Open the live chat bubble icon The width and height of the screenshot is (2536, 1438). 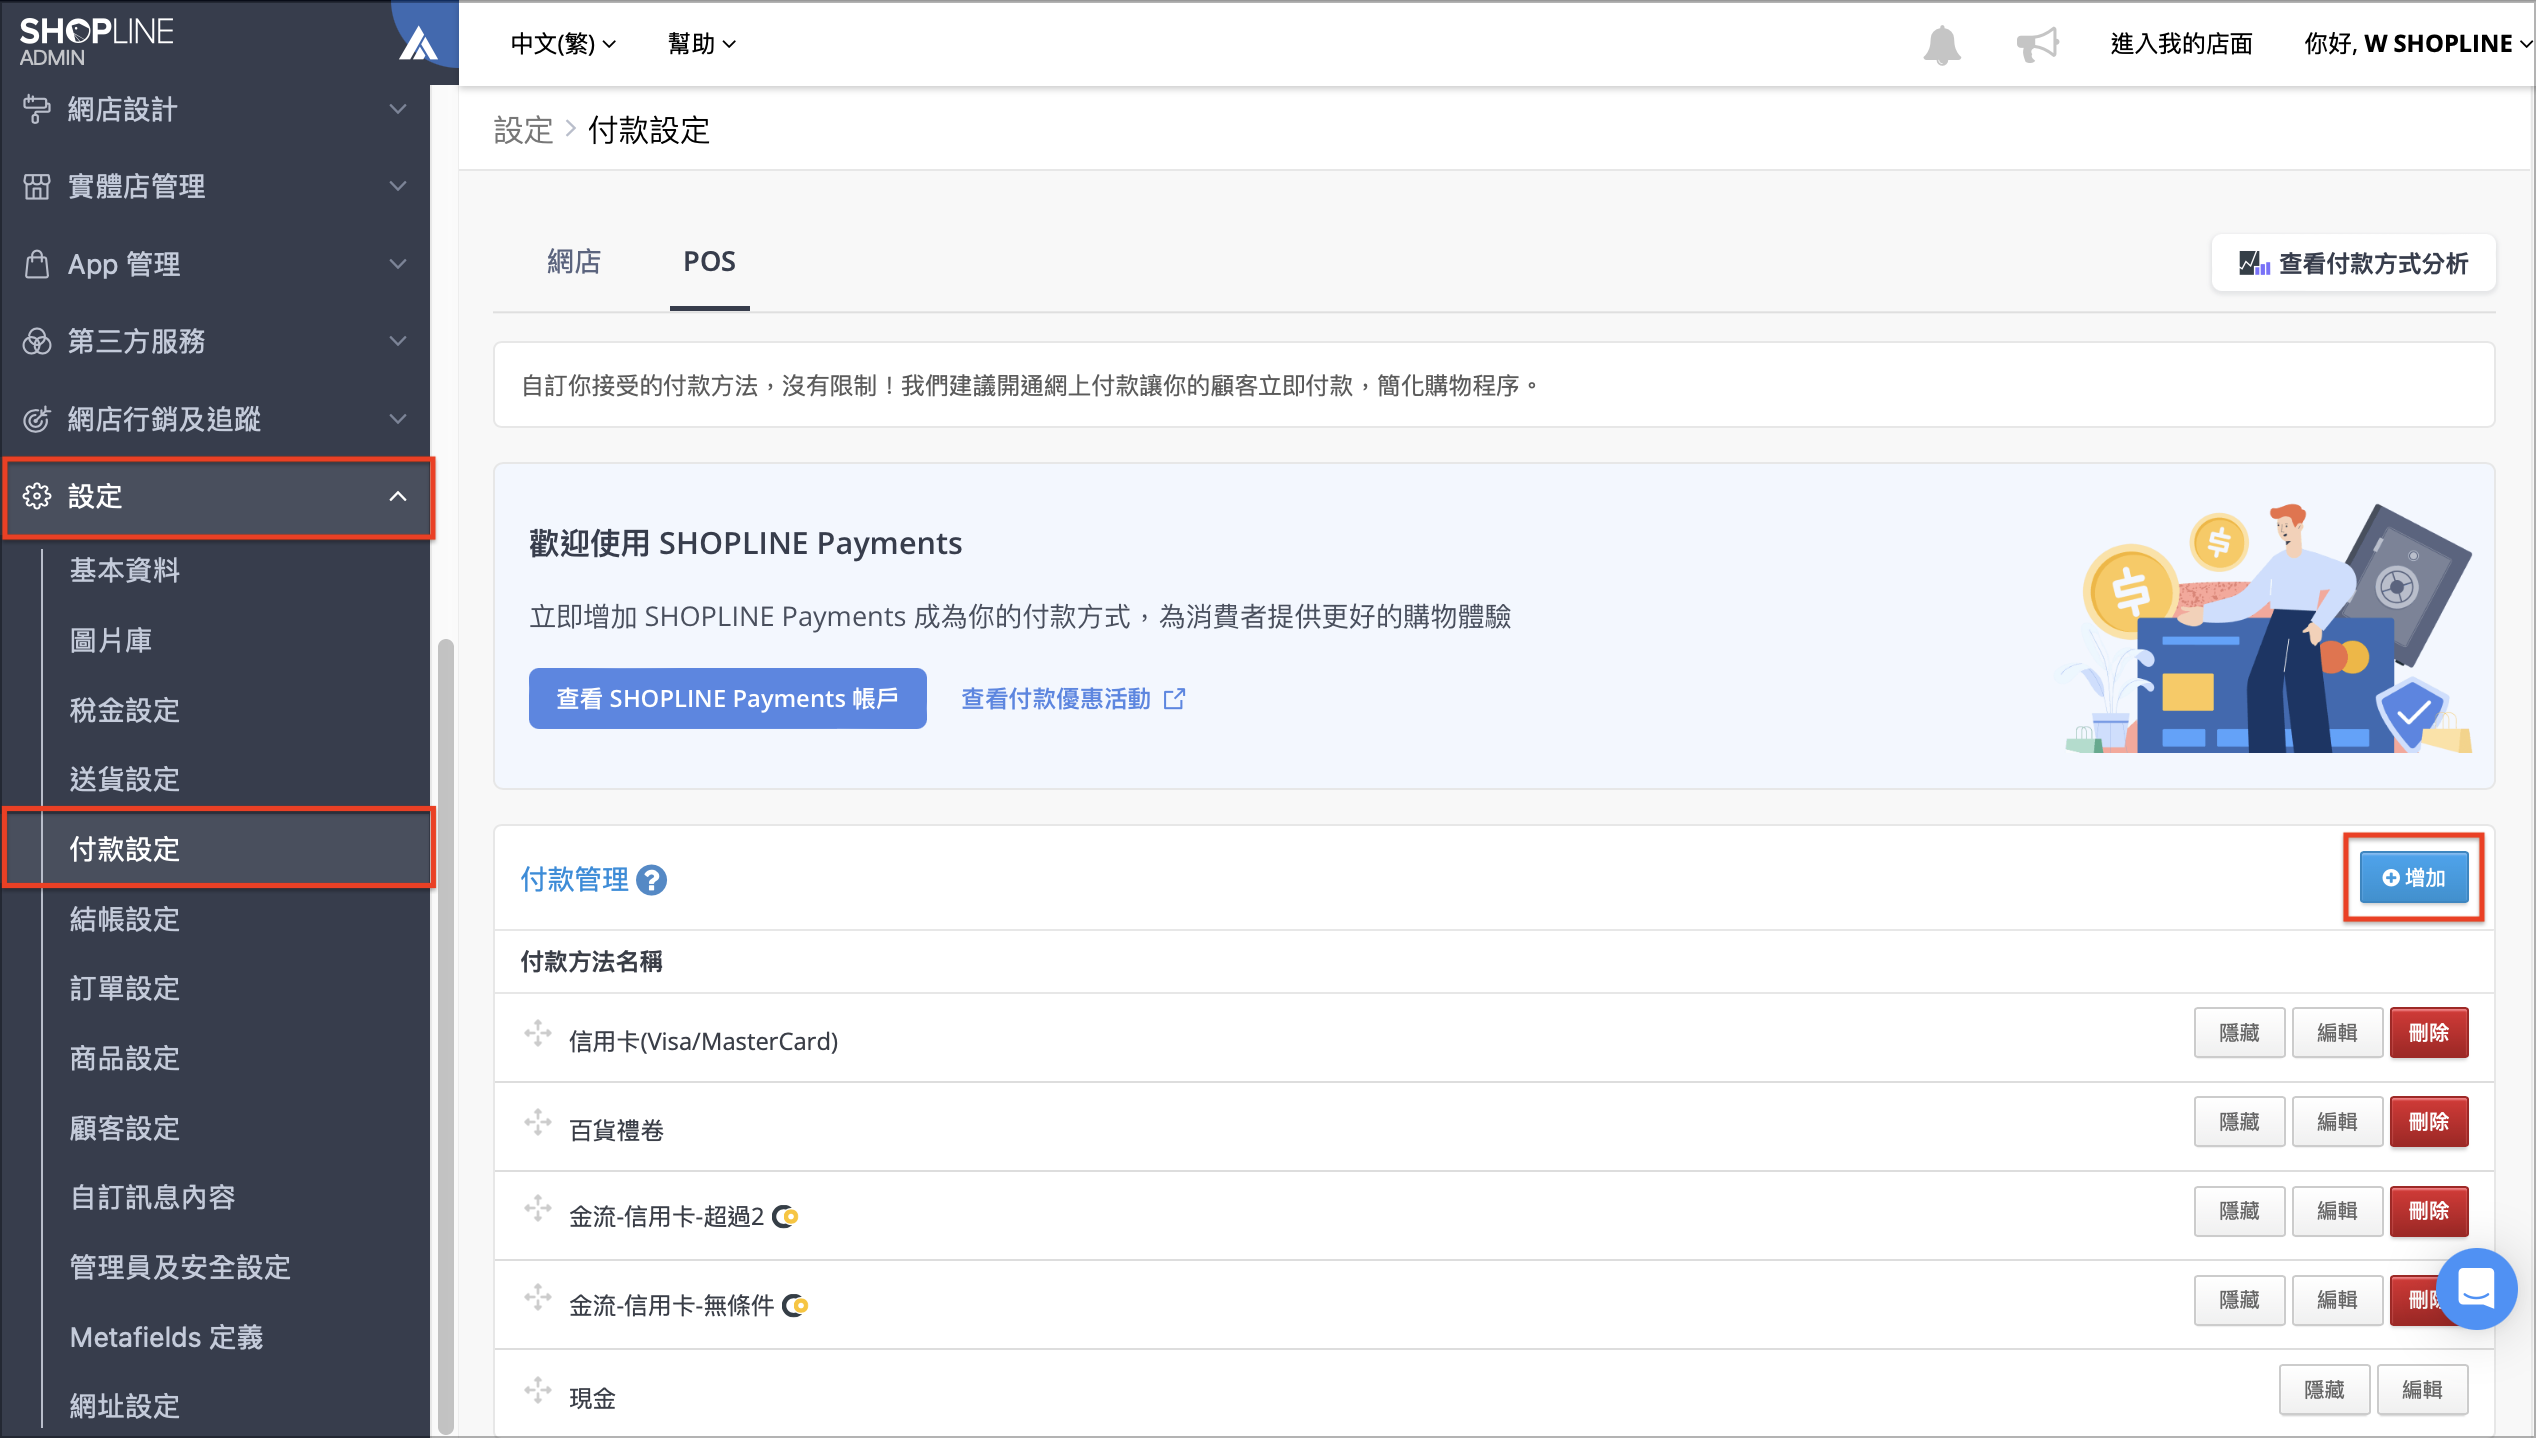point(2476,1288)
